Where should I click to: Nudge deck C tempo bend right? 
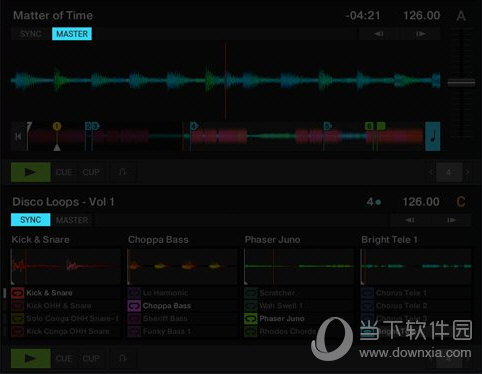click(451, 220)
